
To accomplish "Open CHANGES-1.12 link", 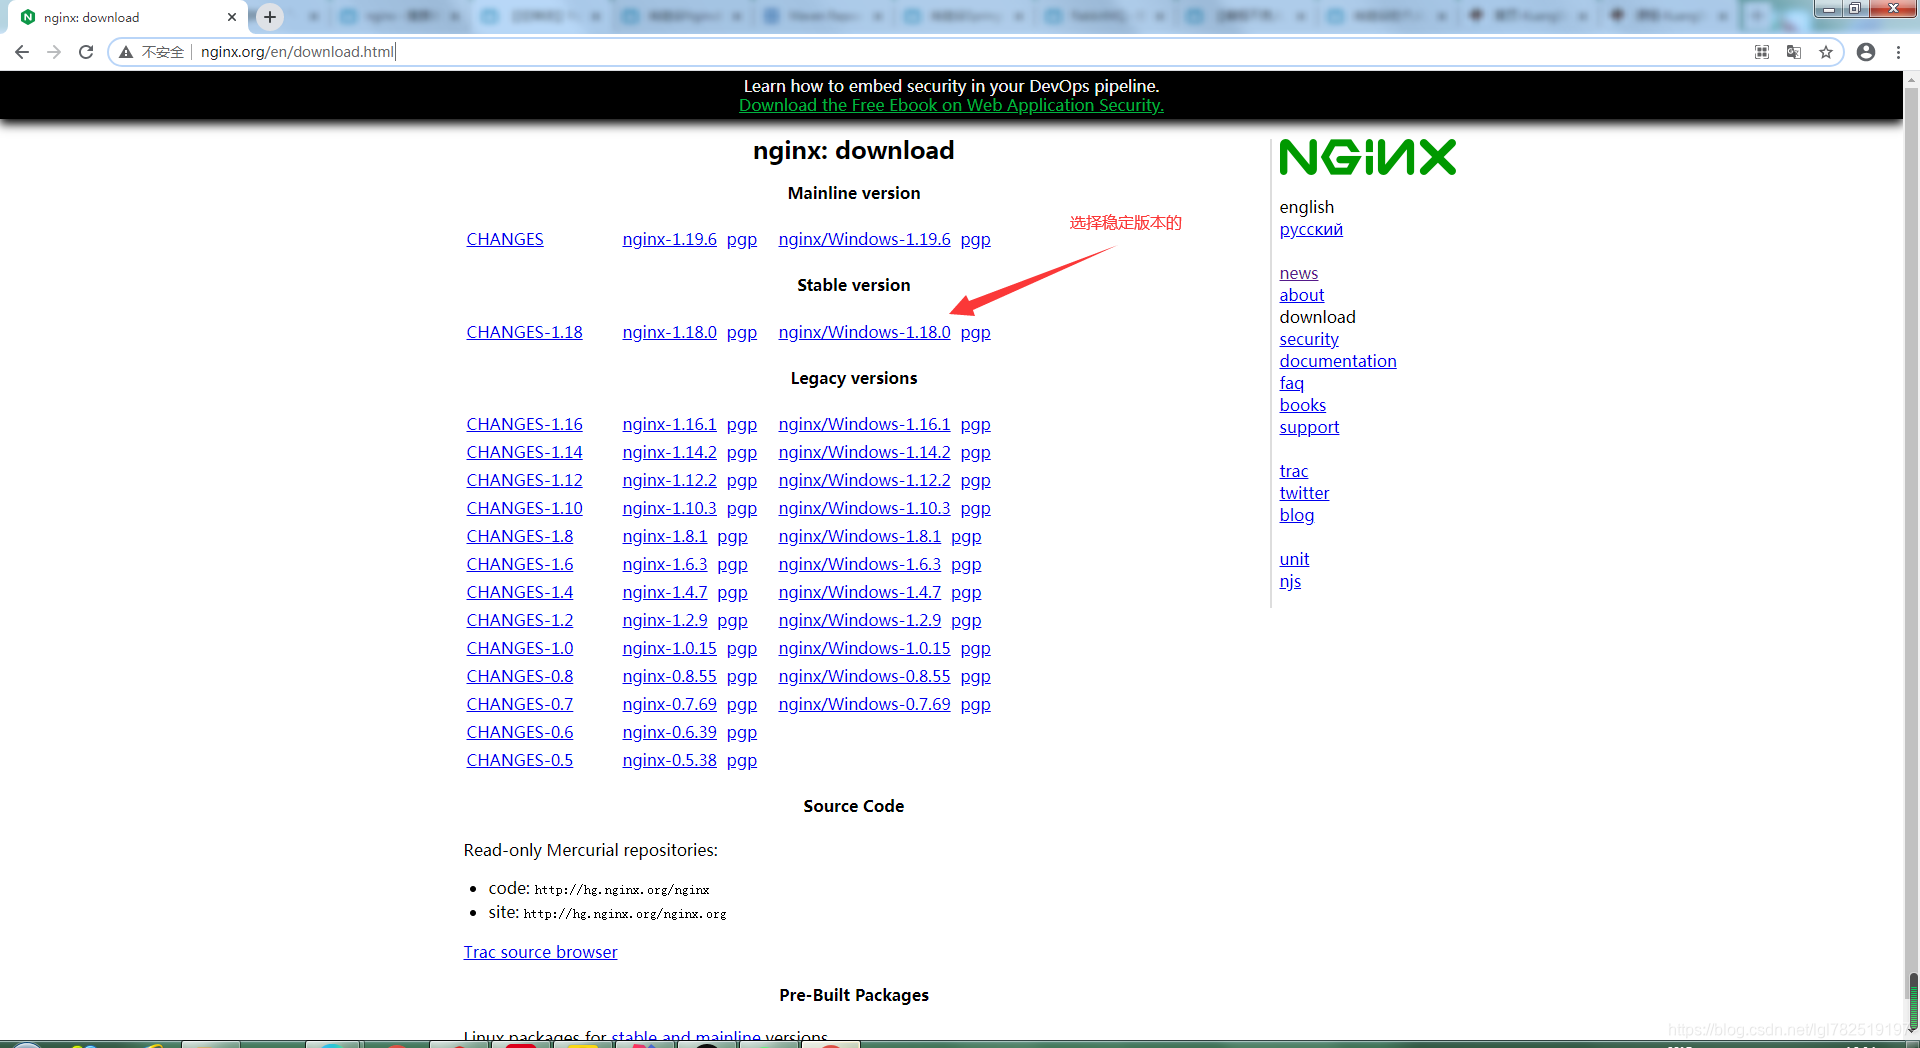I will click(x=524, y=480).
